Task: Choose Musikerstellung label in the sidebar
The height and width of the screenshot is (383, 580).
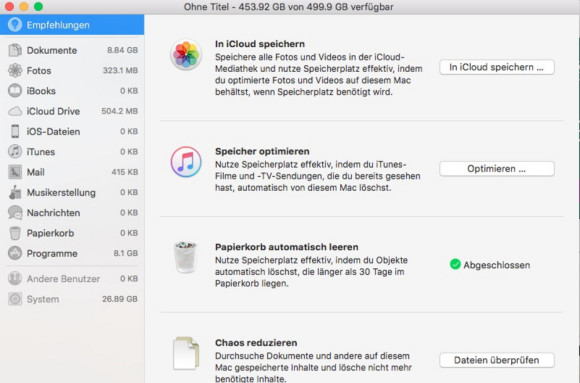Action: (x=61, y=193)
